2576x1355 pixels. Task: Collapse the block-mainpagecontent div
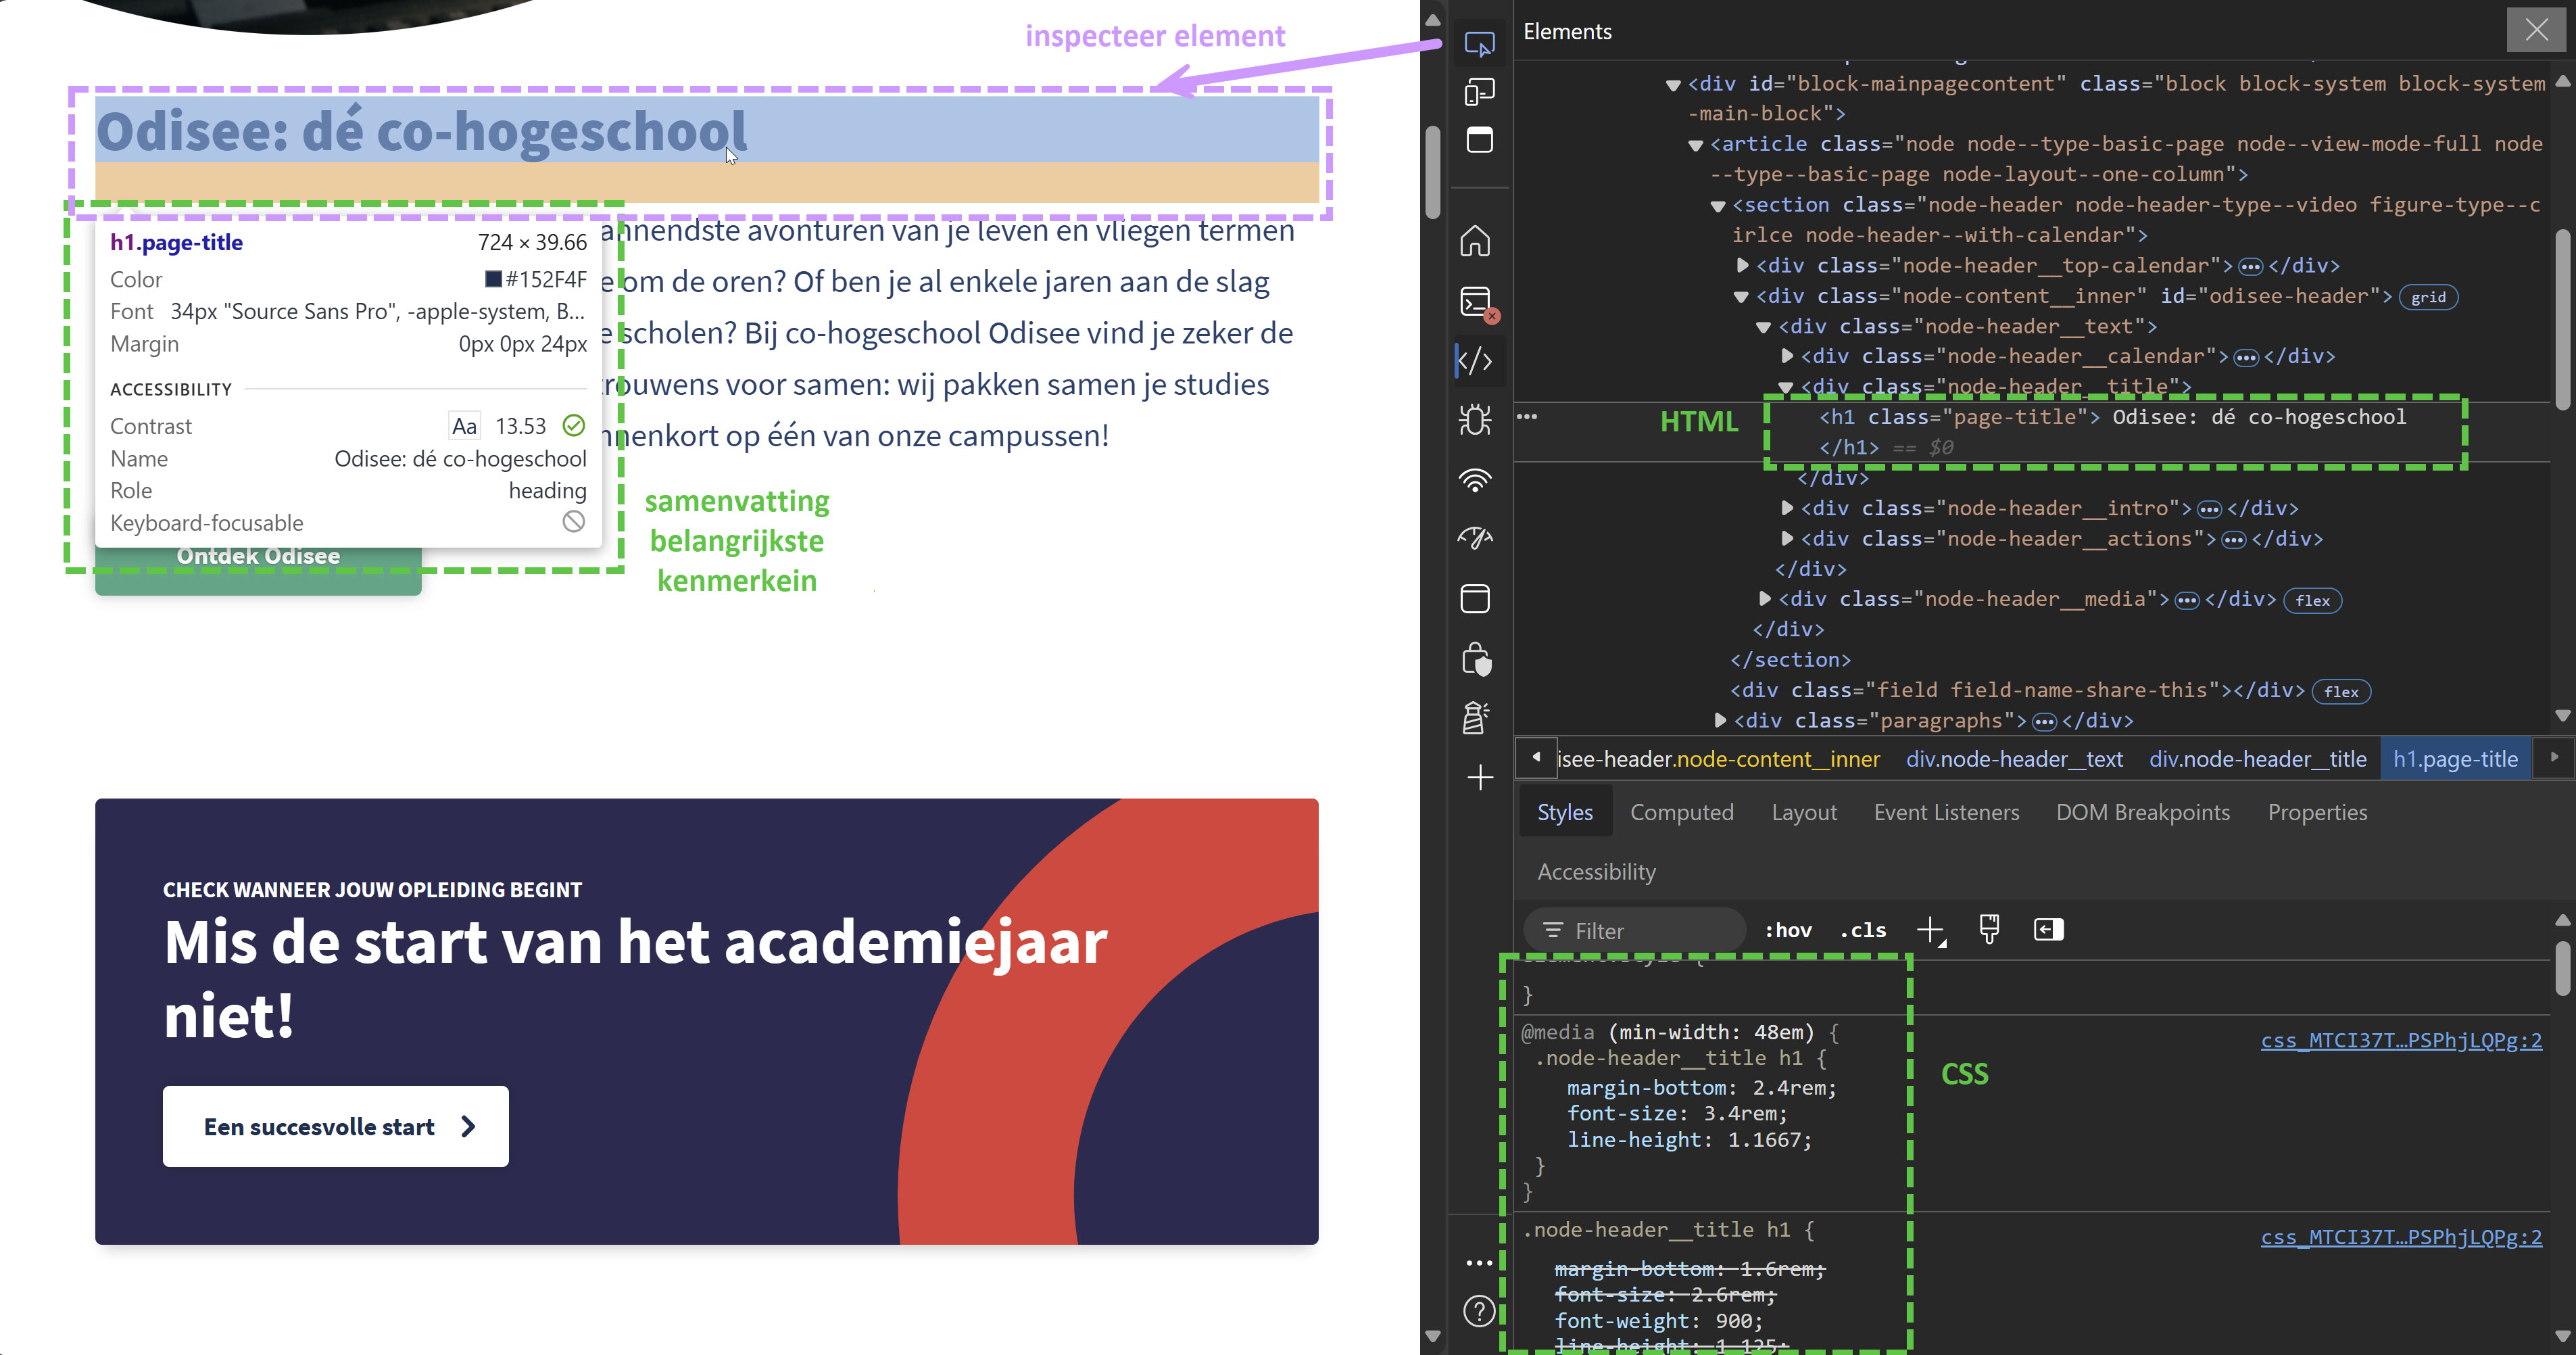click(x=1673, y=85)
